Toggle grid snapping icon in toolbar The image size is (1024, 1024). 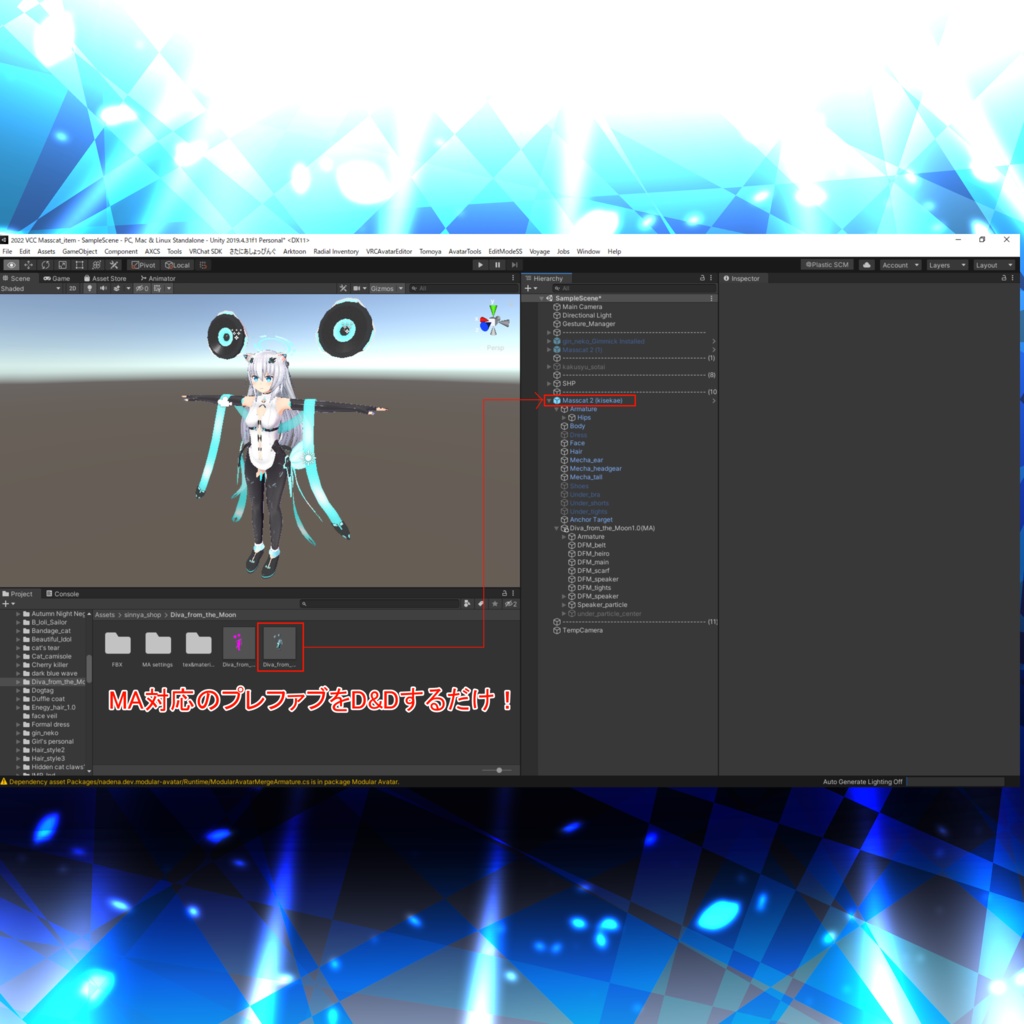203,265
